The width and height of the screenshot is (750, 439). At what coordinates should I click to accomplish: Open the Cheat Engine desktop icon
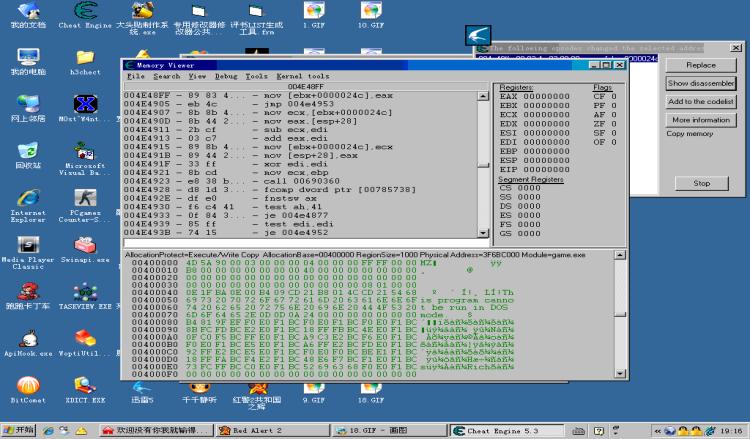click(x=85, y=10)
